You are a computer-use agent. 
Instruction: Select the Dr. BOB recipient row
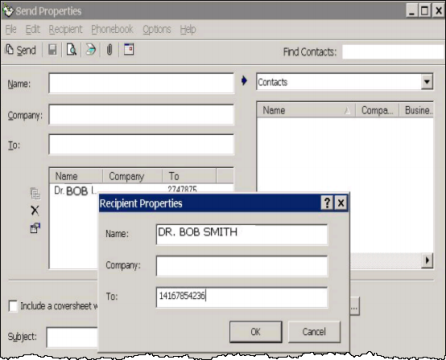(142, 190)
